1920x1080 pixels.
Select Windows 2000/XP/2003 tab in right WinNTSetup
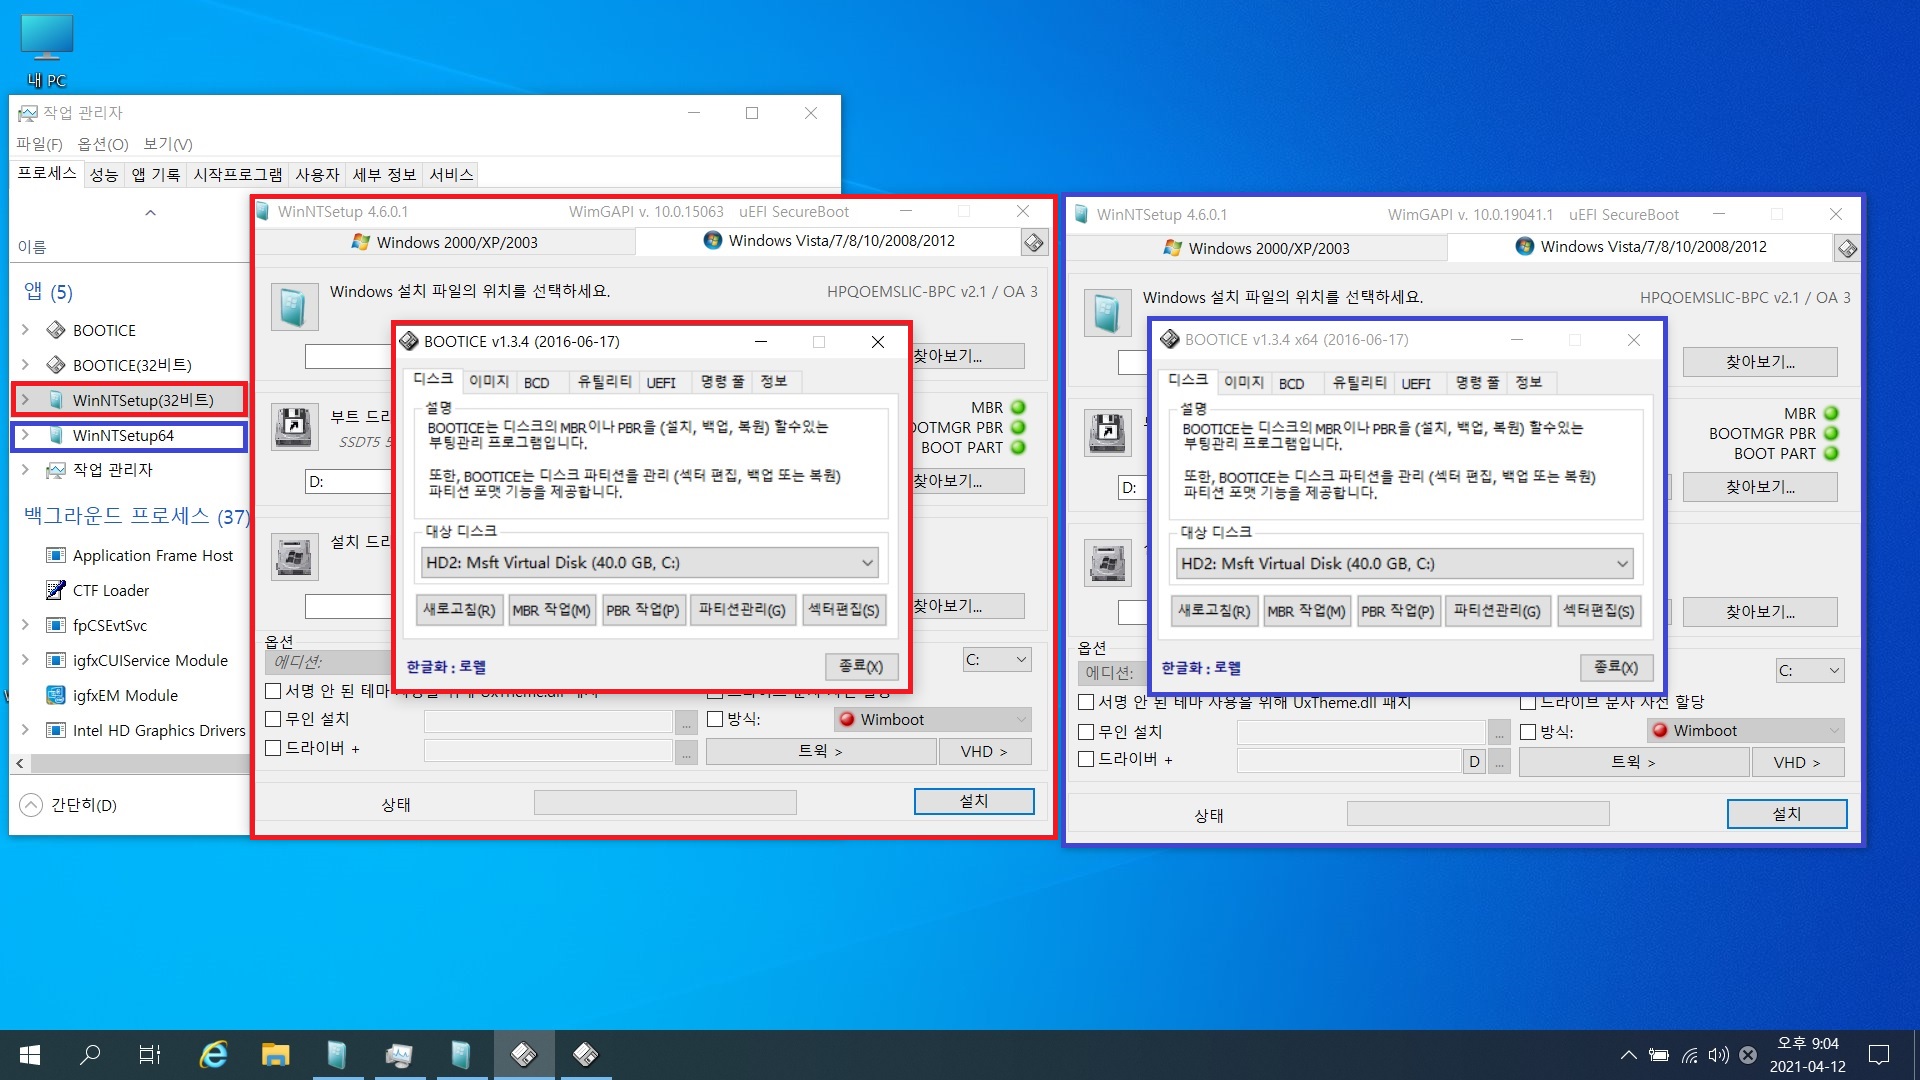pos(1256,248)
